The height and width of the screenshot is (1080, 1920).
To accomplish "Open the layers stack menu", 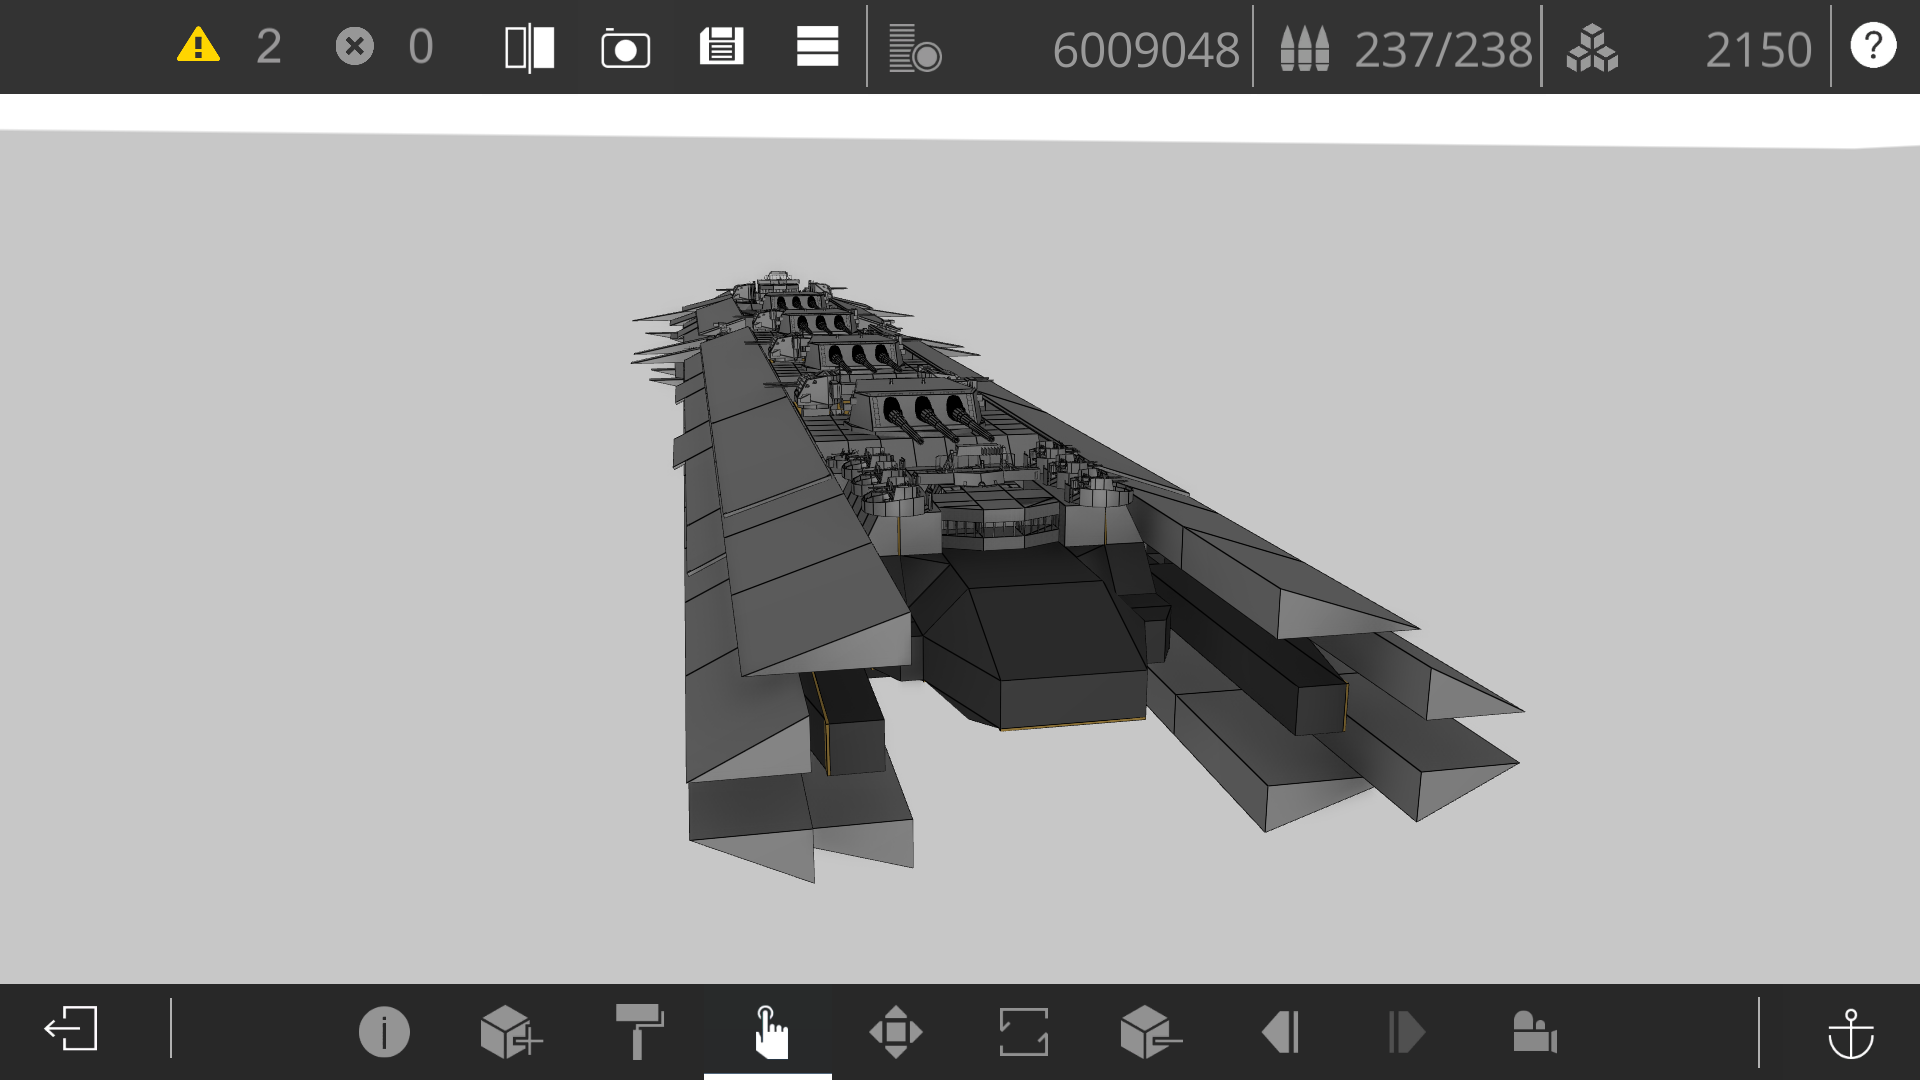I will 817,47.
